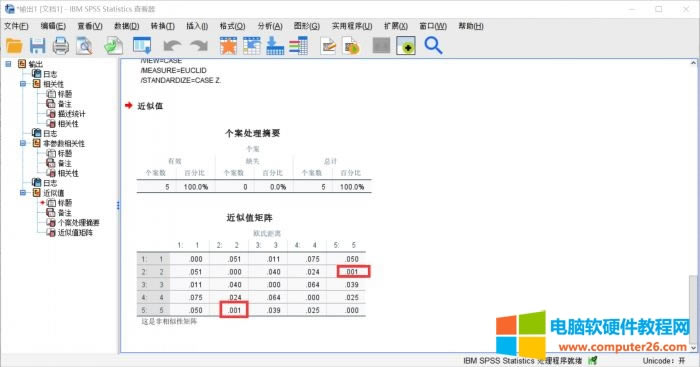Click the Undo arrow icon

coord(172,46)
